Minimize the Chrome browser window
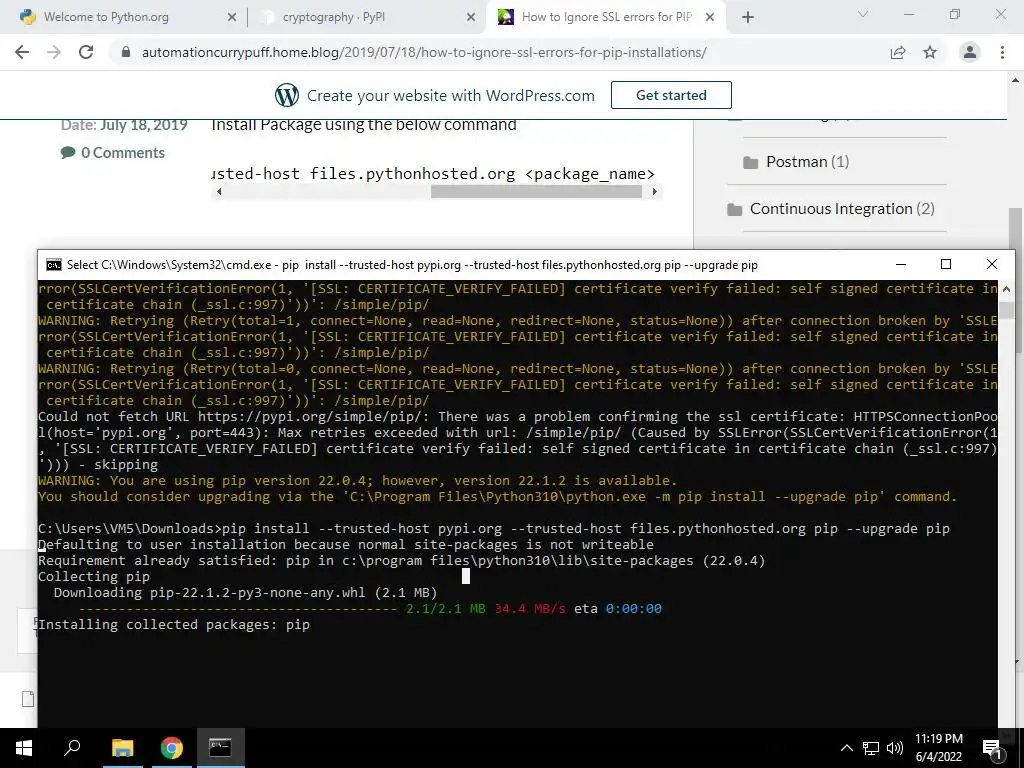Screen dimensions: 1024x768 point(908,14)
